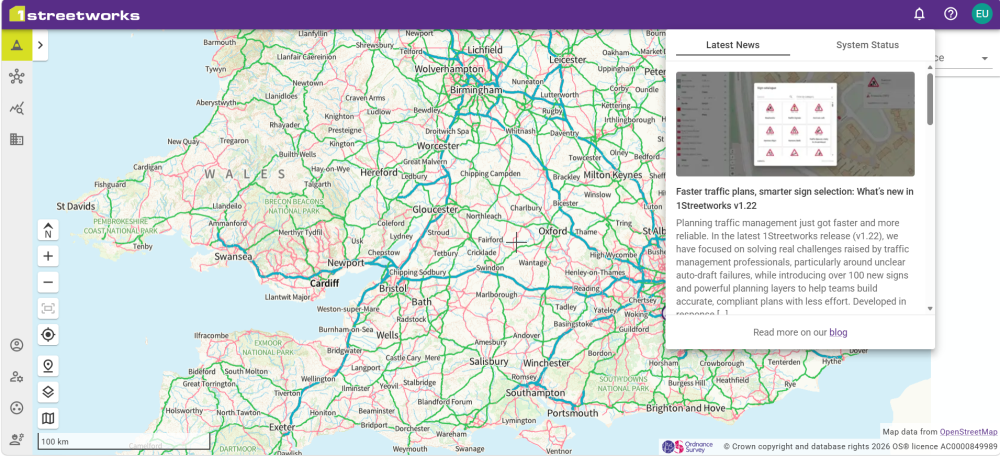Click the Hereford label on the map
The height and width of the screenshot is (456, 1000).
[x=379, y=172]
